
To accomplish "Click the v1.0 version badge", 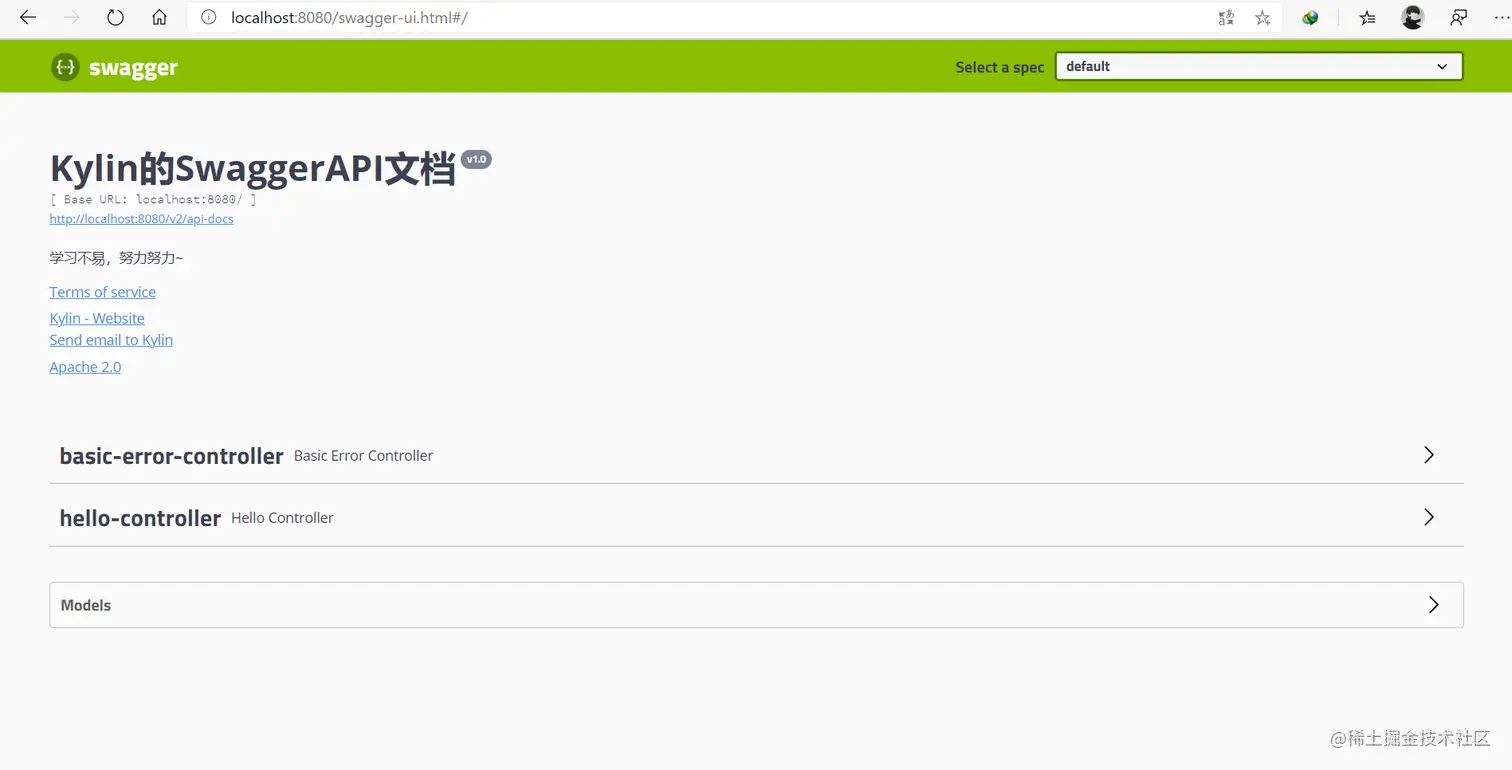I will (476, 159).
